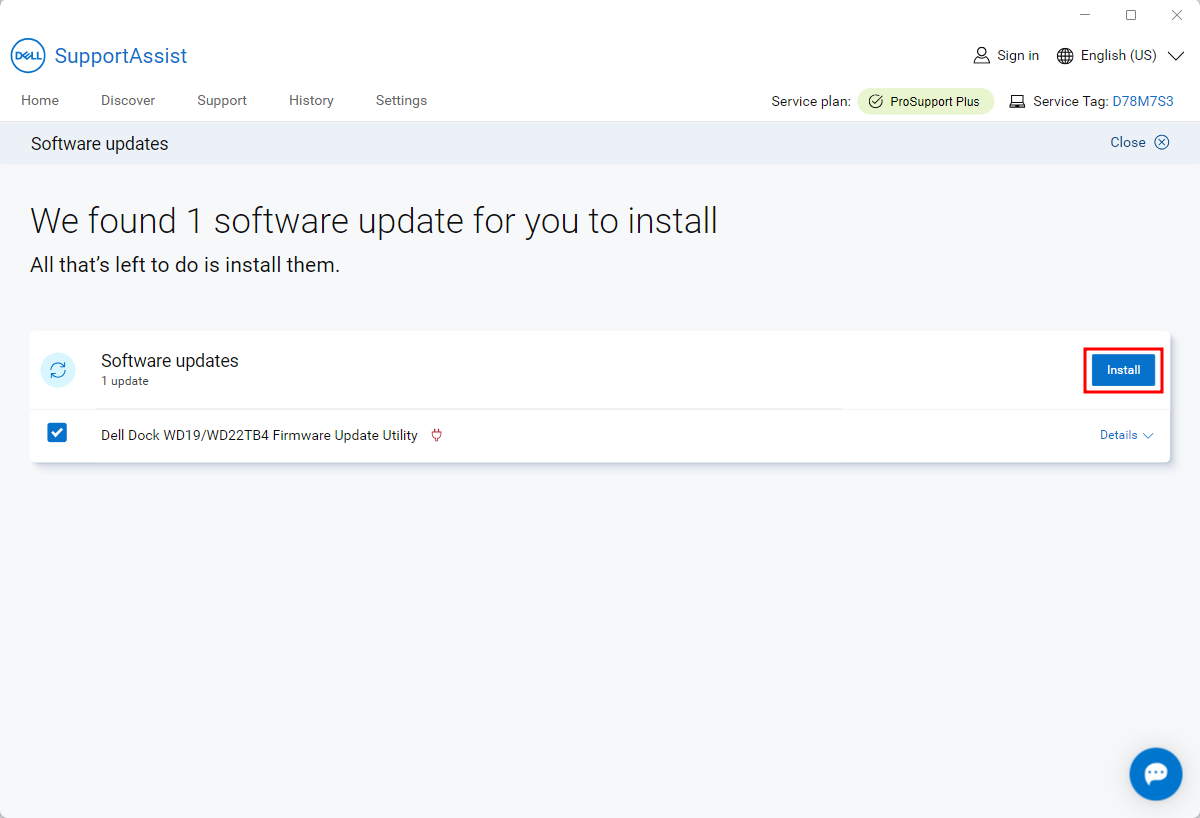
Task: Click the '1 update' count text
Action: (125, 381)
